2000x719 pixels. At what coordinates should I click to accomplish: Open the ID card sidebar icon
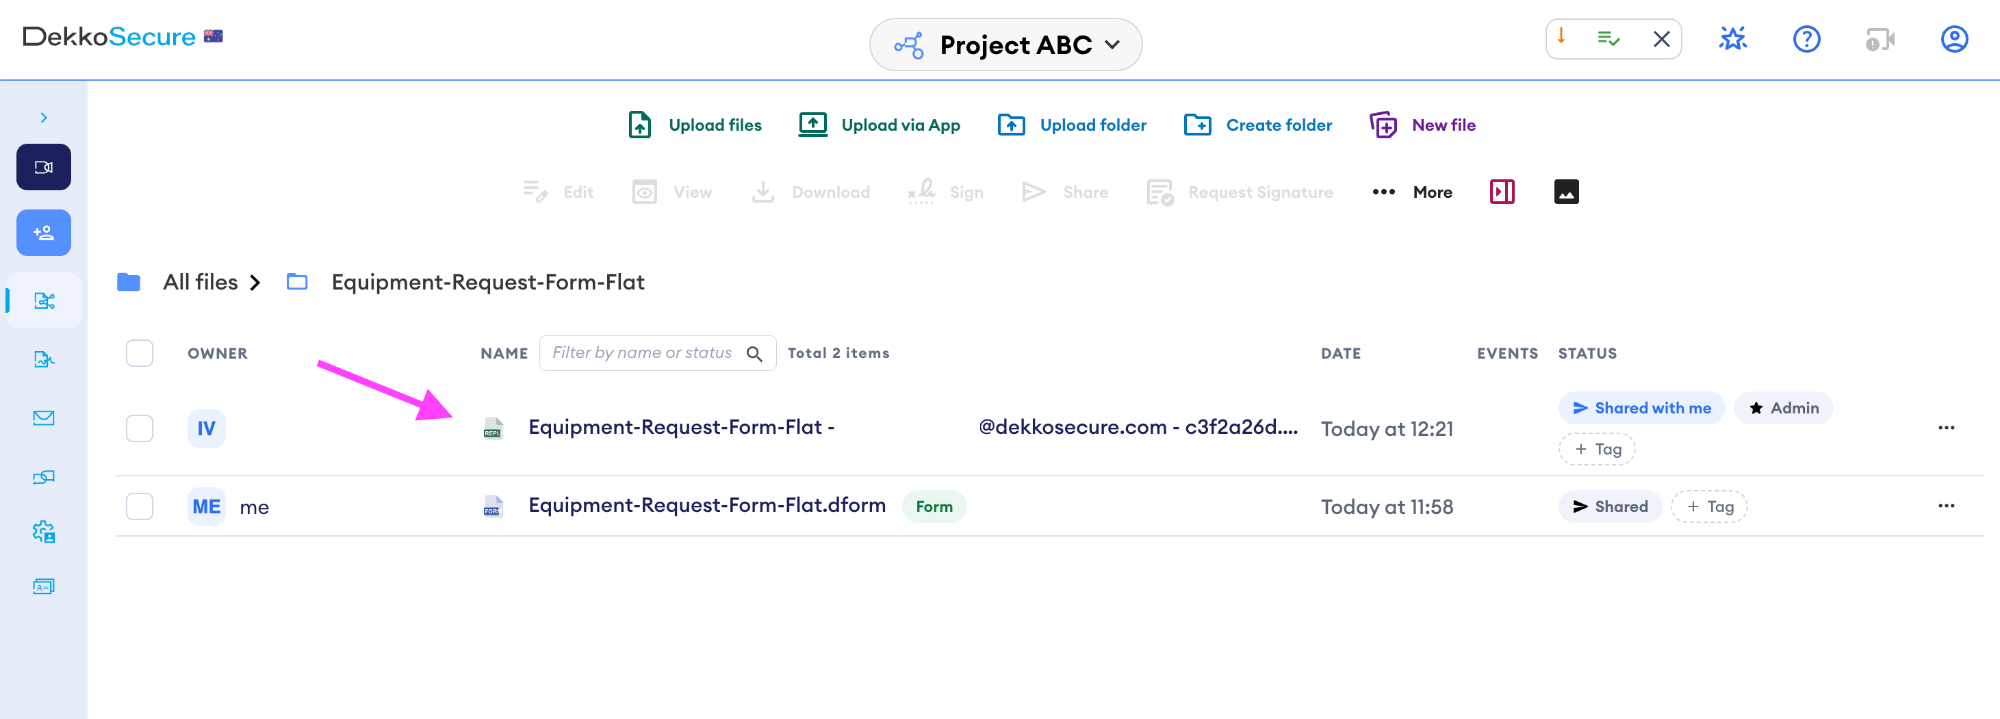[x=44, y=586]
